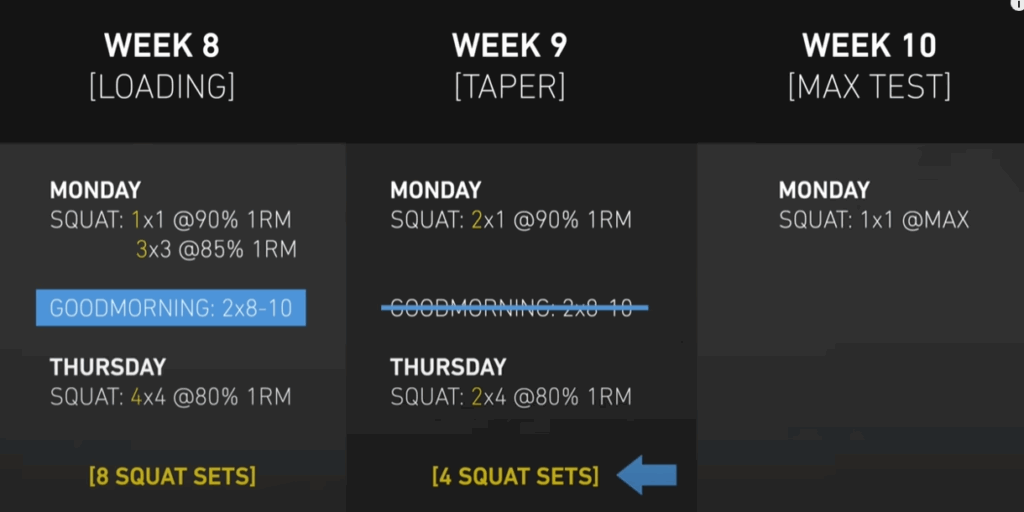Click the crossed-out GOODMORNING text in Week 9
The height and width of the screenshot is (512, 1024).
pos(515,308)
